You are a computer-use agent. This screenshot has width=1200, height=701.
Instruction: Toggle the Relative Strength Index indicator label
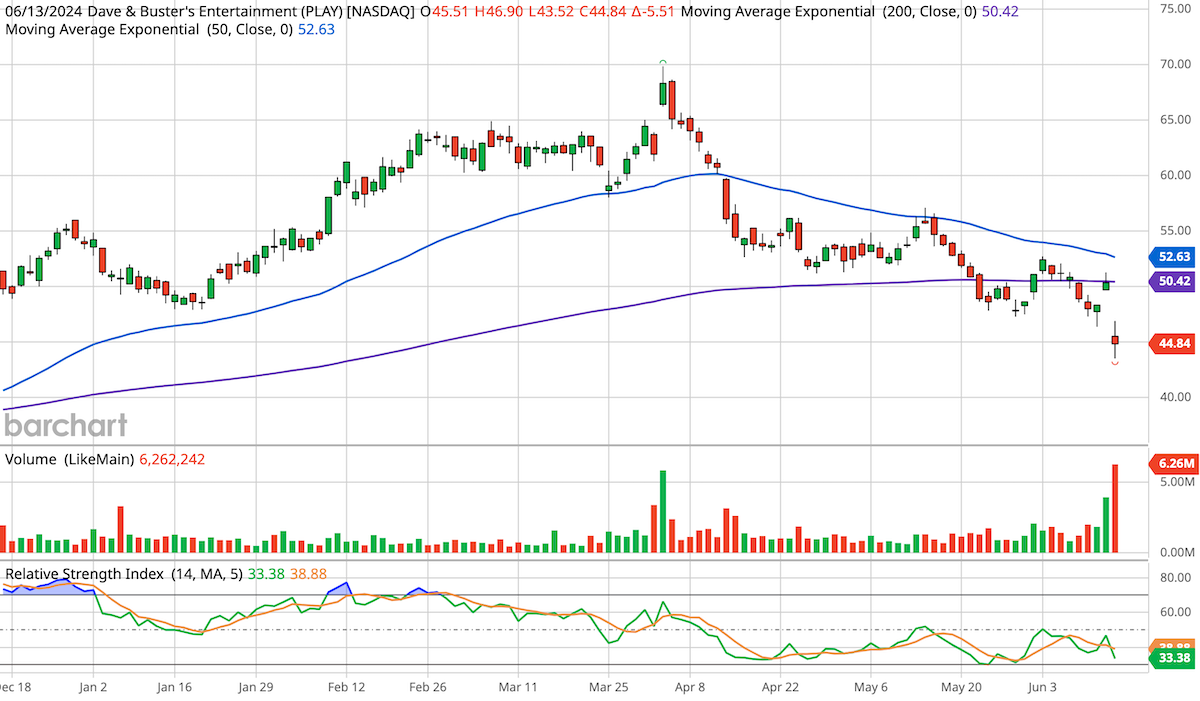click(x=85, y=574)
